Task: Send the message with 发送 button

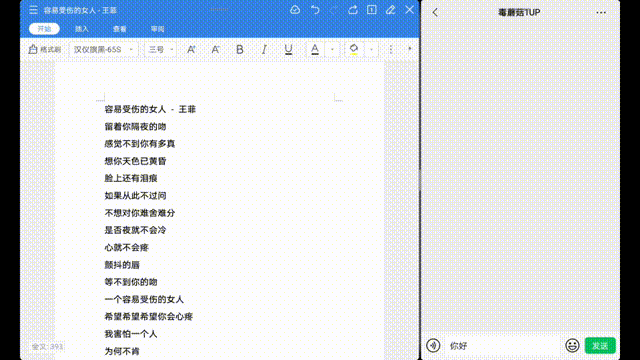Action: [x=600, y=346]
